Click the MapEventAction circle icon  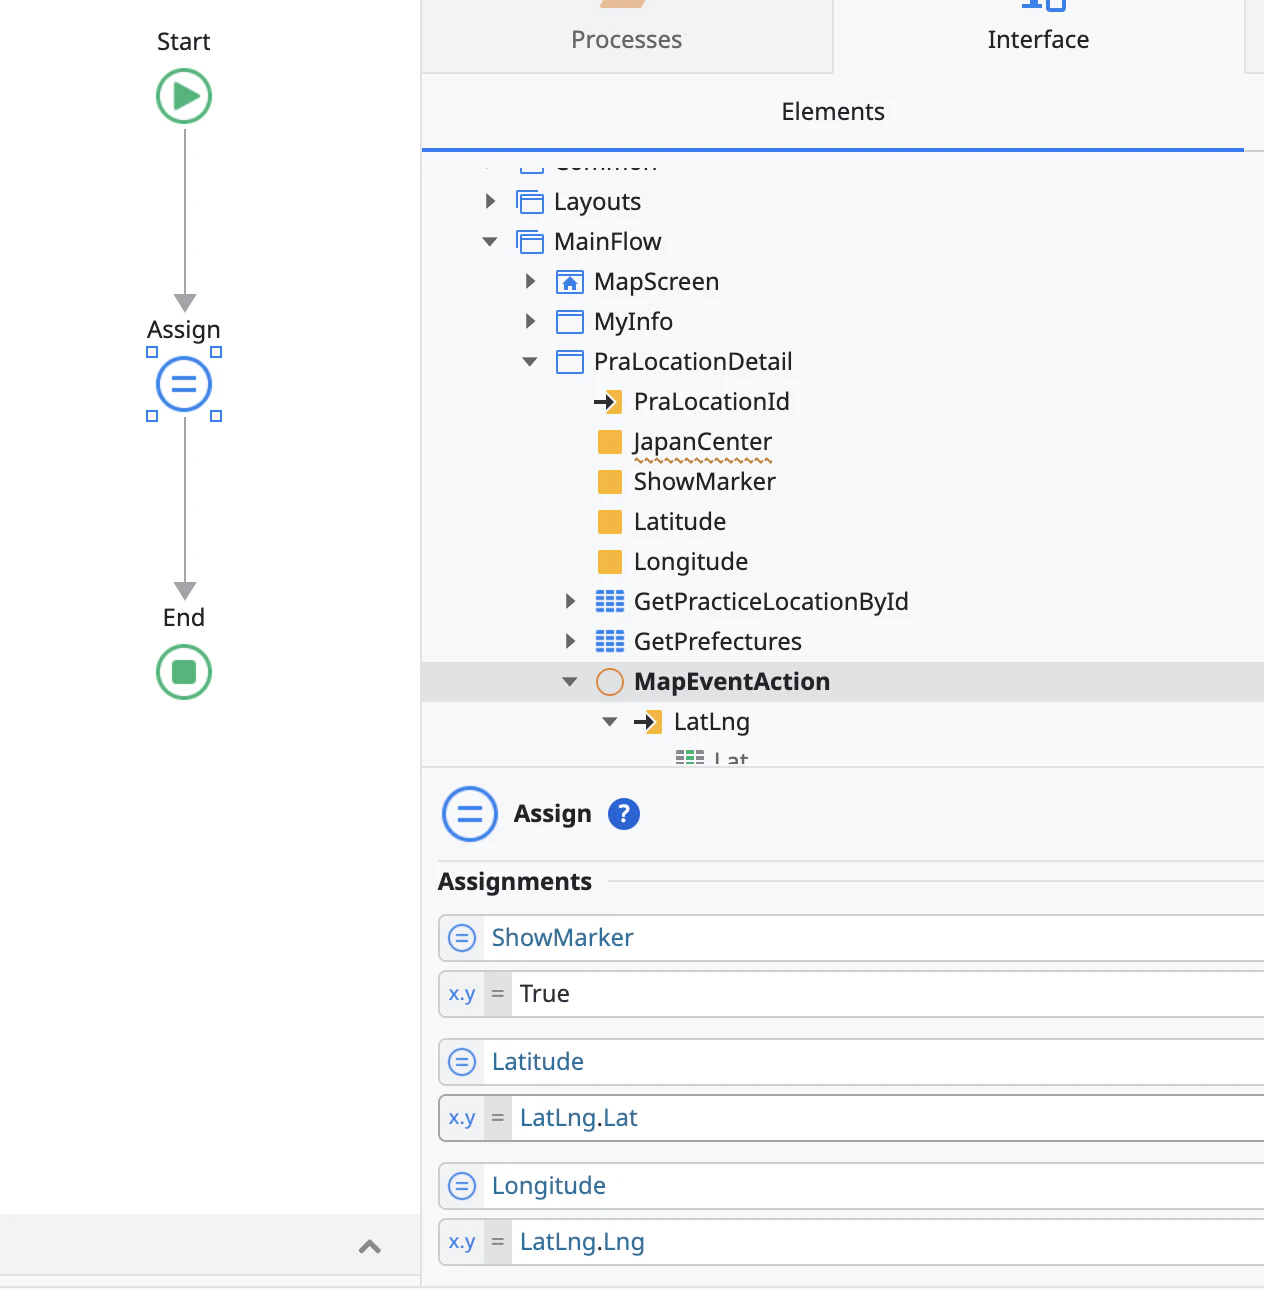tap(610, 682)
